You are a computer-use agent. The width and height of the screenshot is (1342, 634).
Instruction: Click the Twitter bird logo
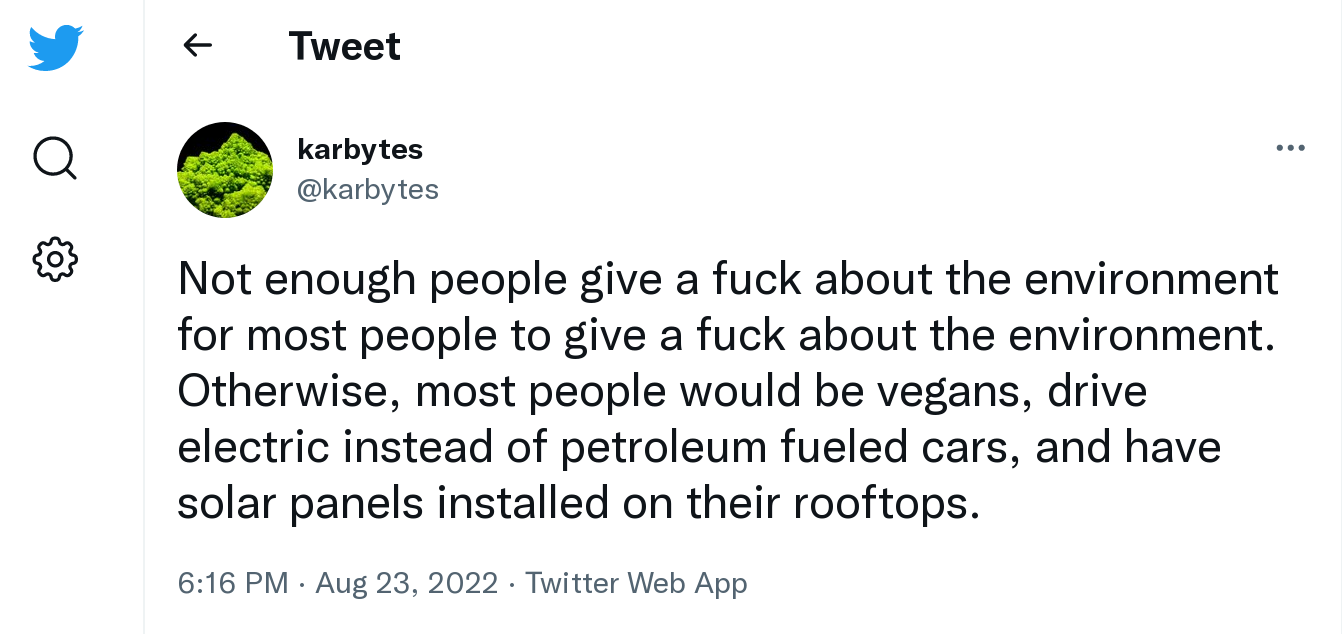(x=55, y=47)
